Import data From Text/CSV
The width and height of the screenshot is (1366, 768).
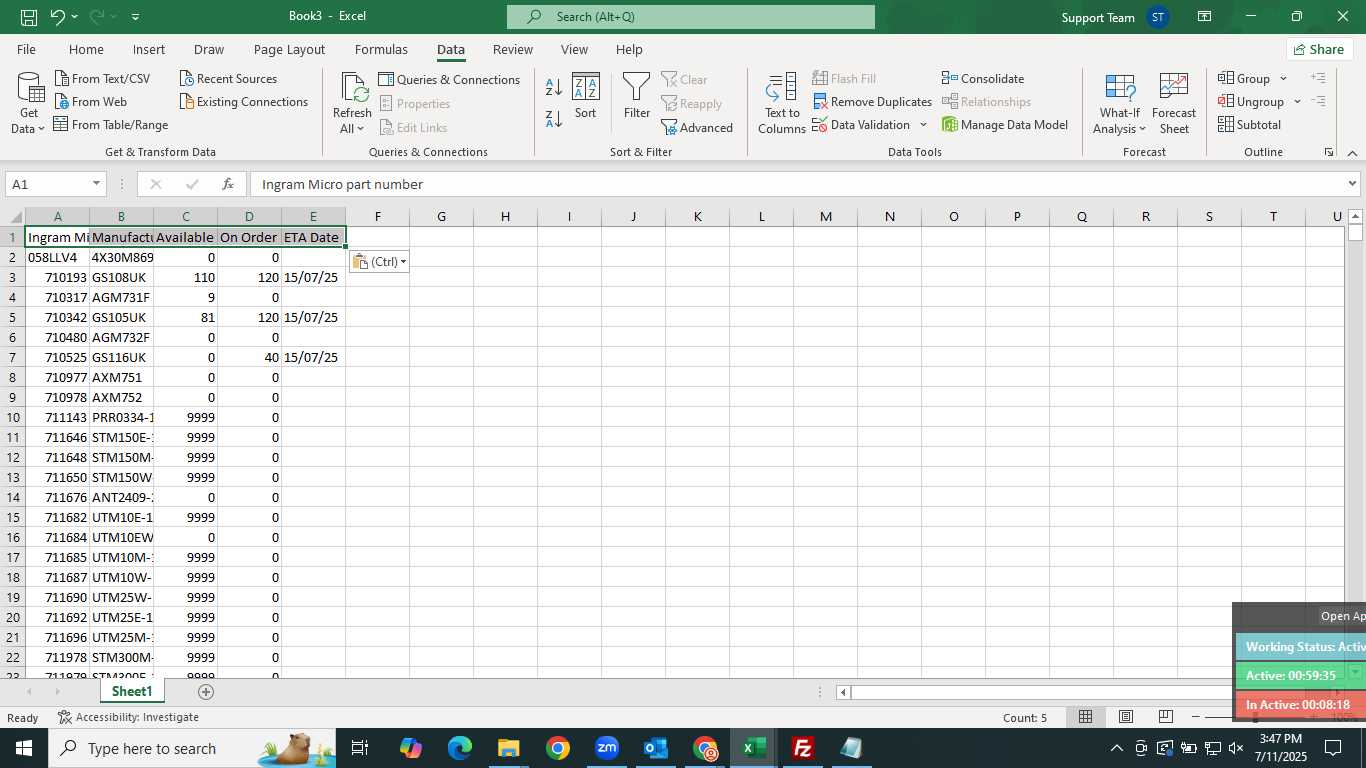click(102, 78)
